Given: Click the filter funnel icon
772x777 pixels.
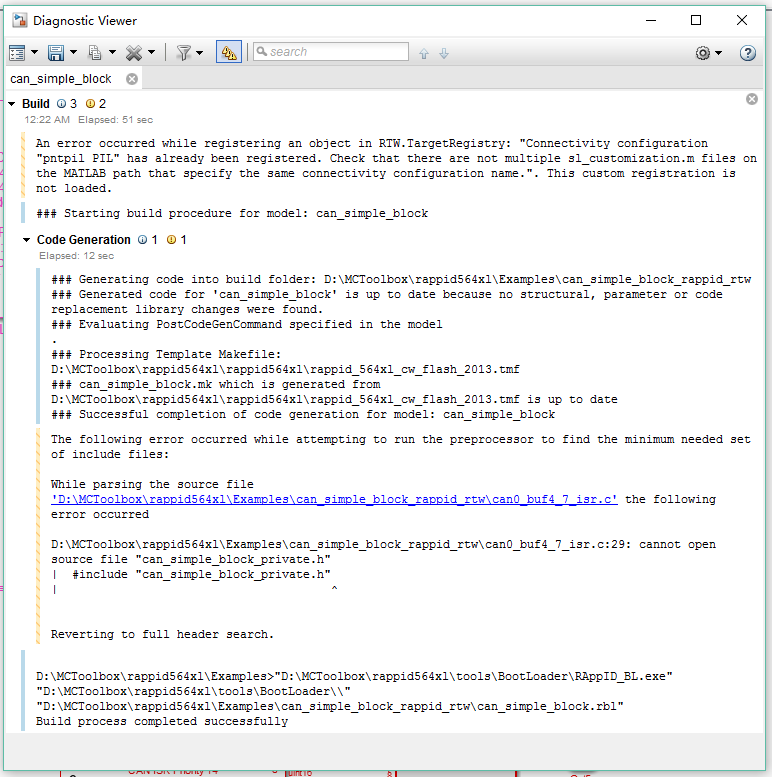Looking at the screenshot, I should [184, 53].
